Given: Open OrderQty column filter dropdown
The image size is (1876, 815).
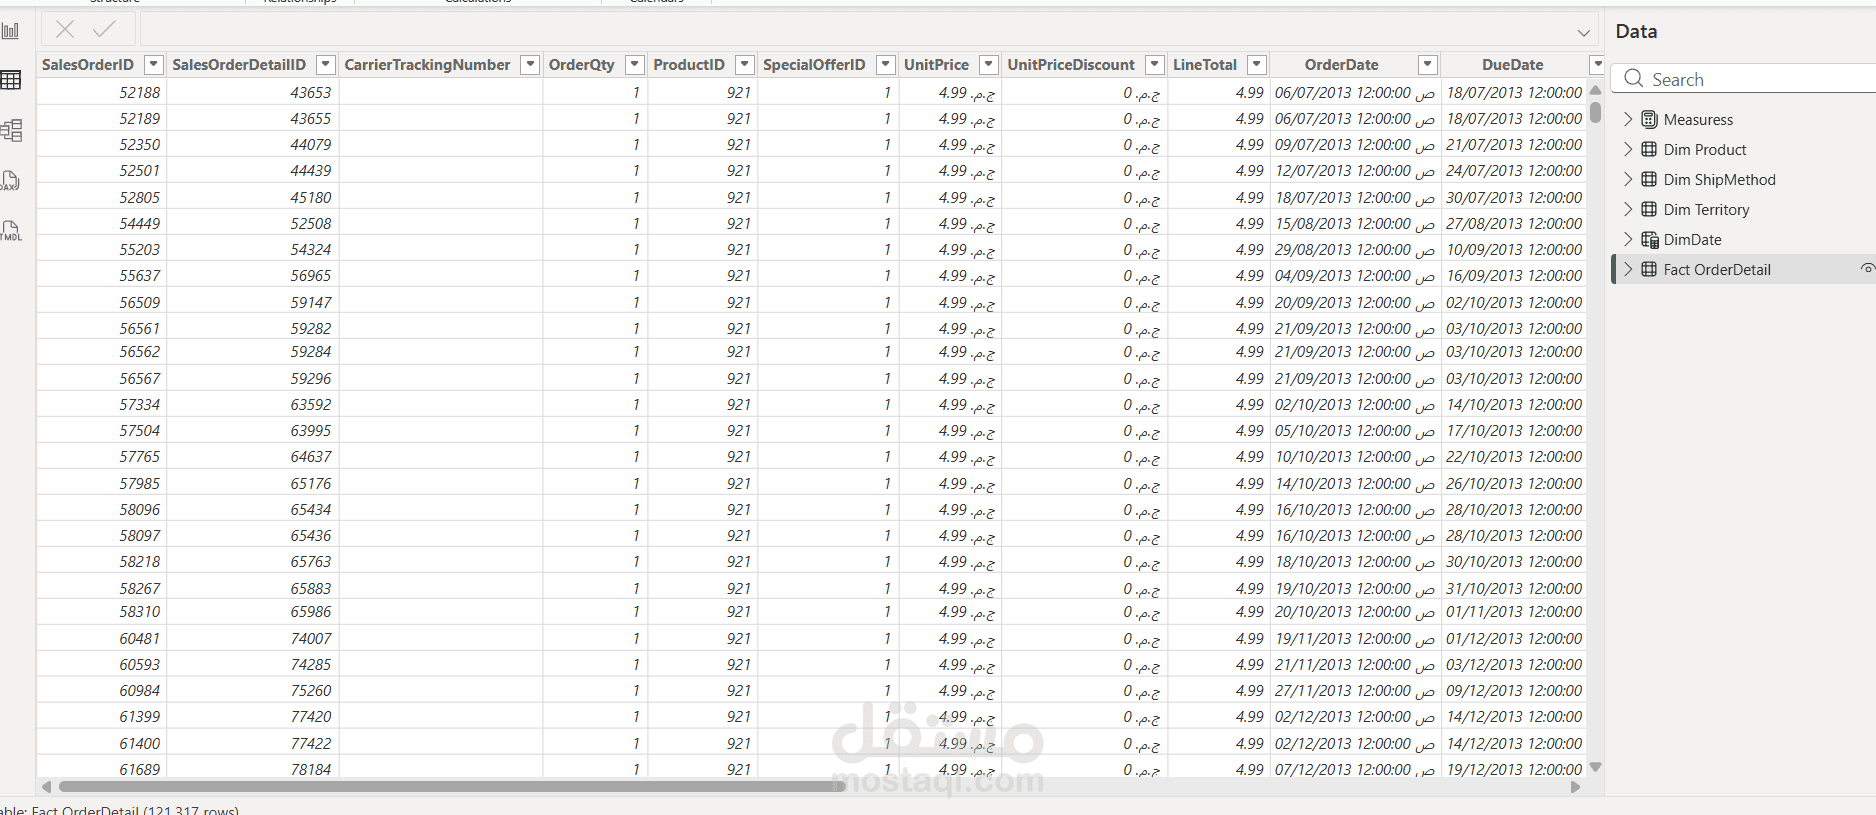Looking at the screenshot, I should (634, 65).
